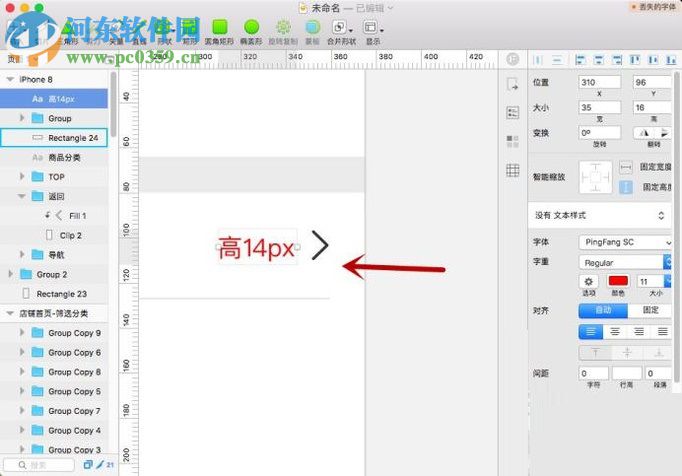Click distribute horizontally icon in inspector
The width and height of the screenshot is (682, 476).
tap(538, 60)
